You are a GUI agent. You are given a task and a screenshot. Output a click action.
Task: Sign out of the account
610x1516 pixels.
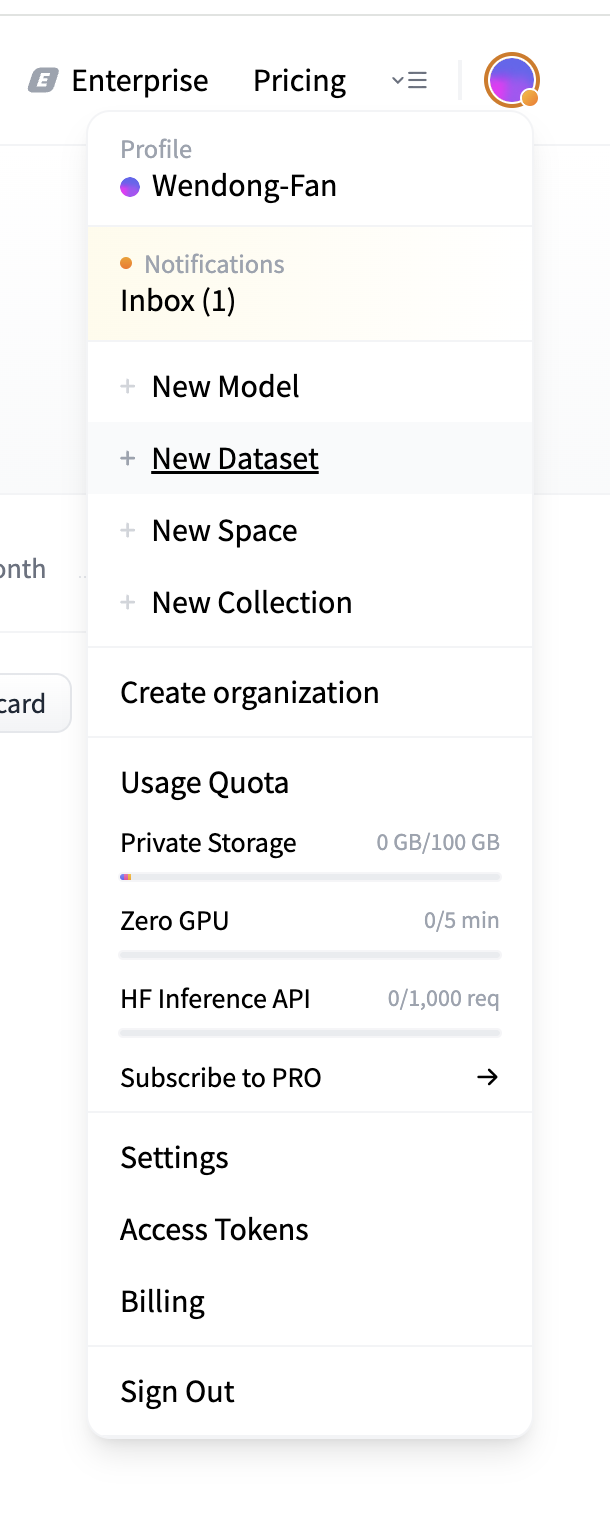(x=178, y=1392)
